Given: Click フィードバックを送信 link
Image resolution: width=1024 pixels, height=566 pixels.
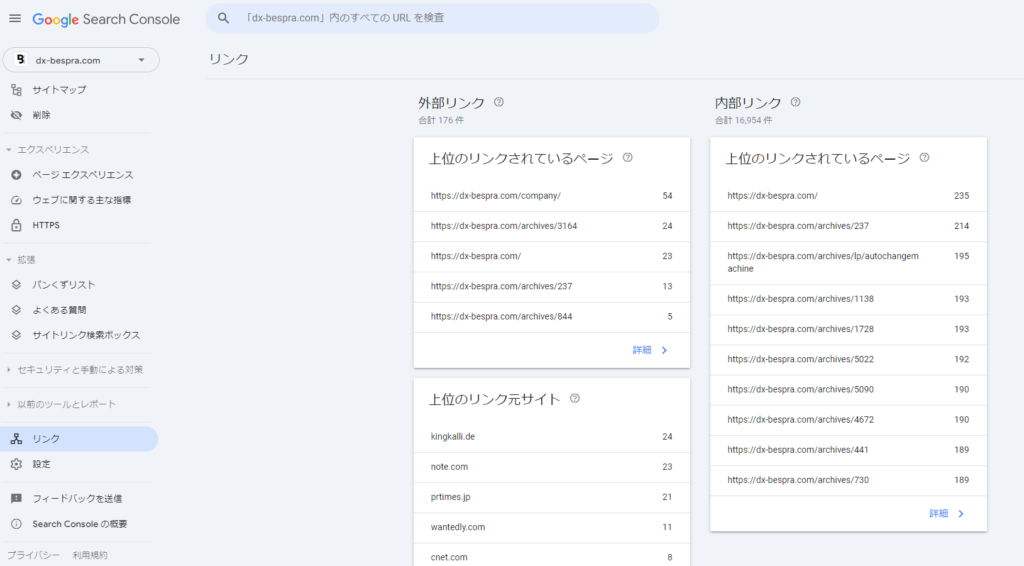Looking at the screenshot, I should coord(77,499).
